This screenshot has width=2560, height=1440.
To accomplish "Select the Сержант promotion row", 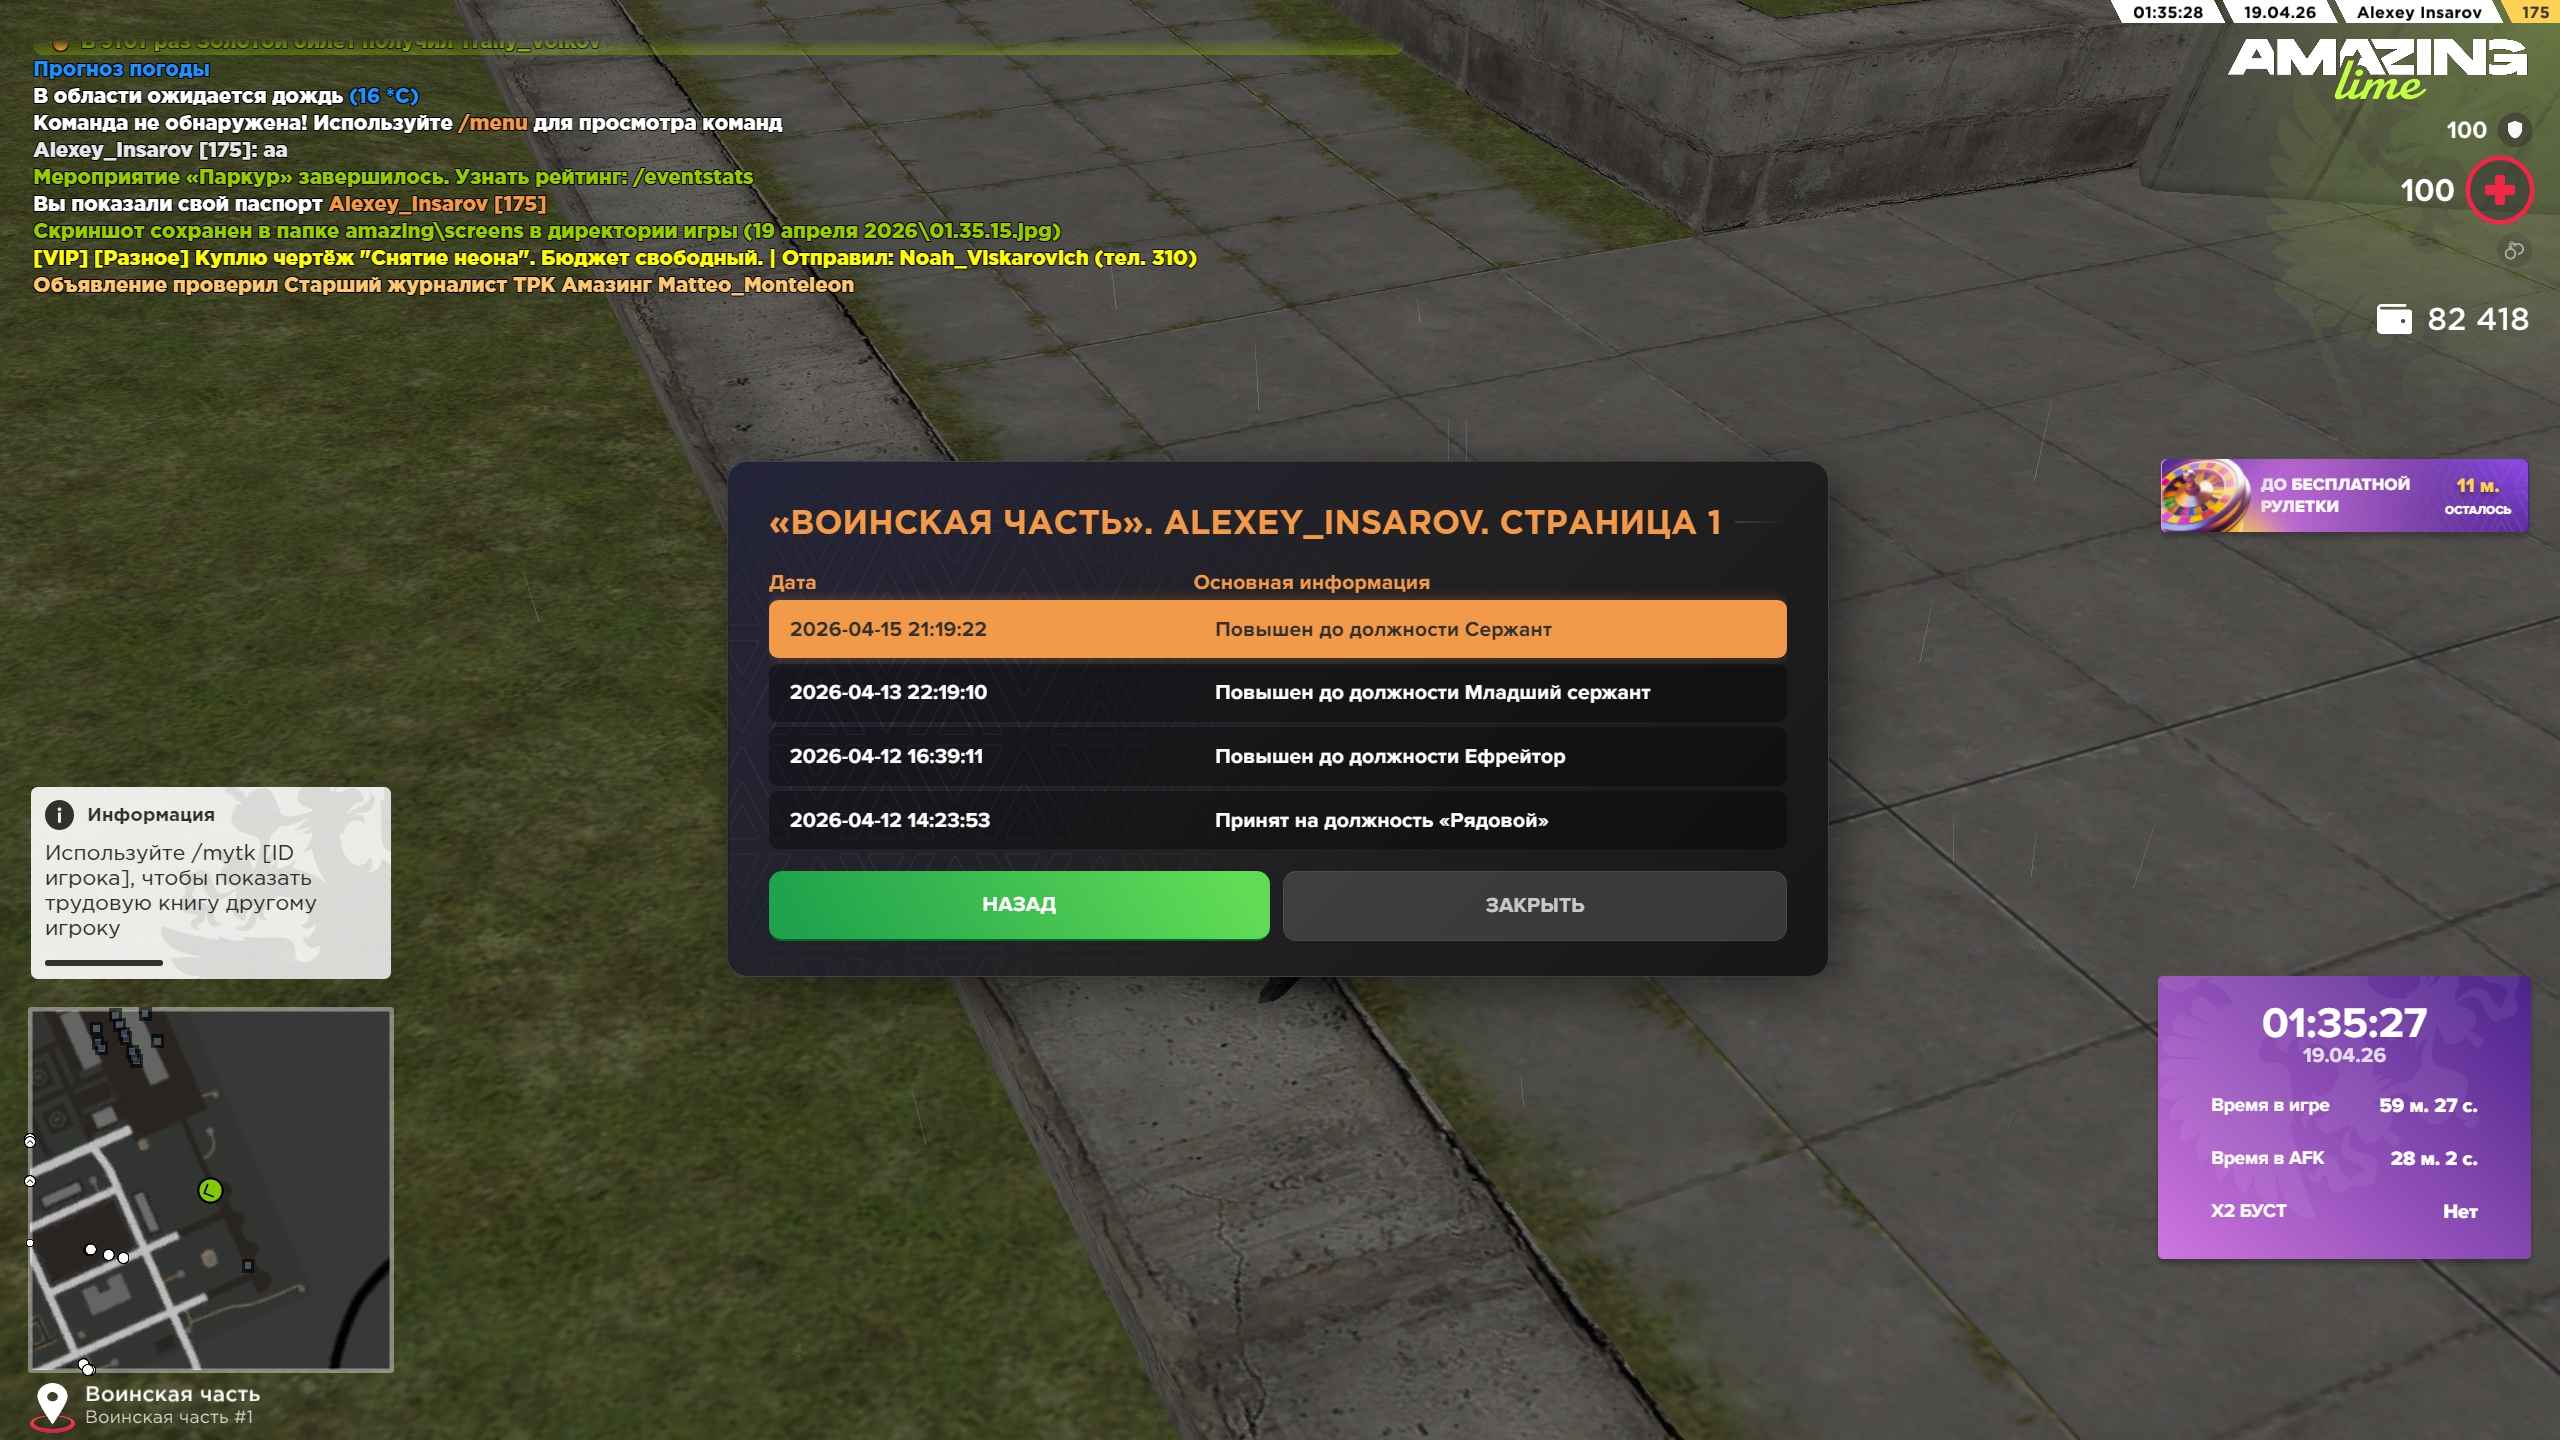I will pyautogui.click(x=1276, y=629).
